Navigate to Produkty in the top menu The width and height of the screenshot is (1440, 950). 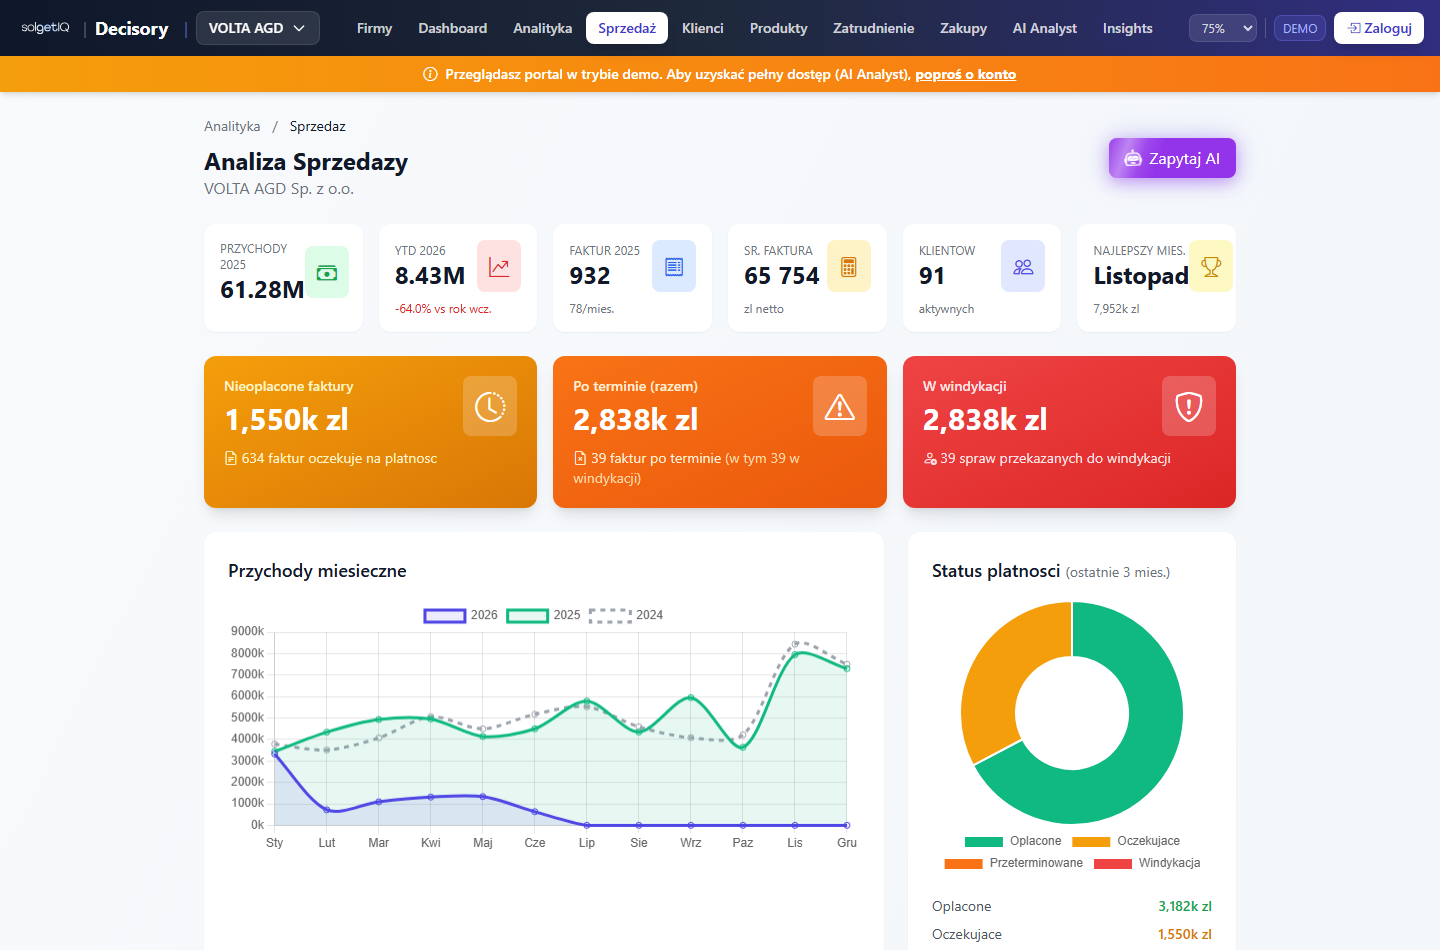pos(778,28)
